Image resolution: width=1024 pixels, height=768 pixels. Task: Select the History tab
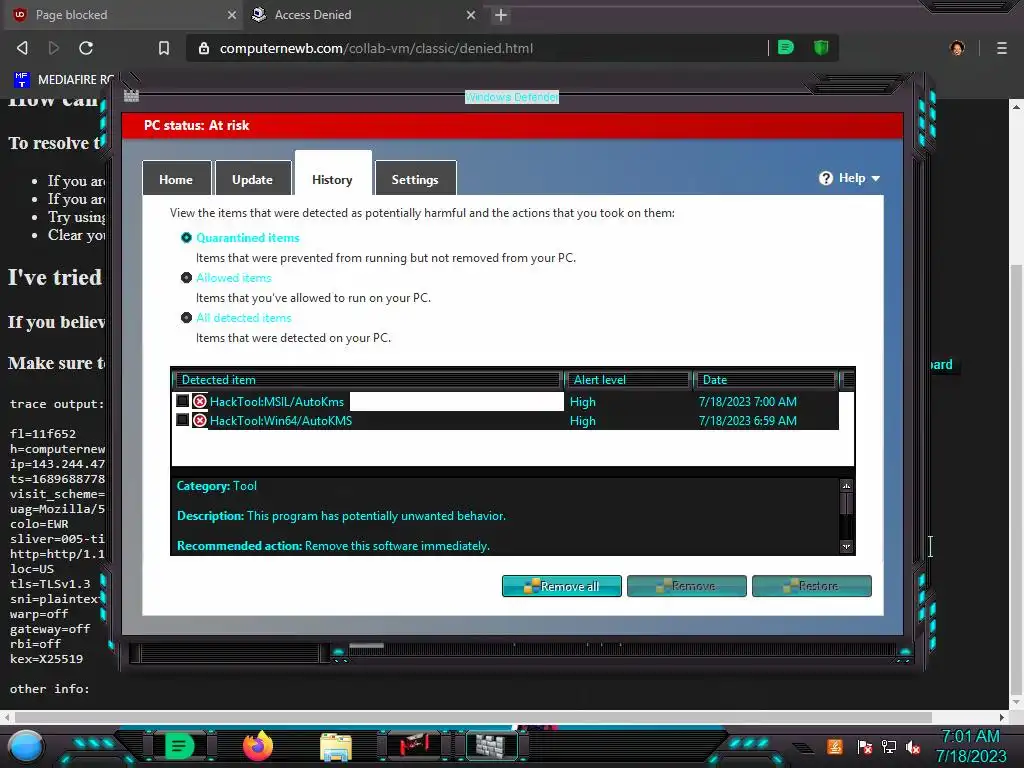click(x=332, y=175)
